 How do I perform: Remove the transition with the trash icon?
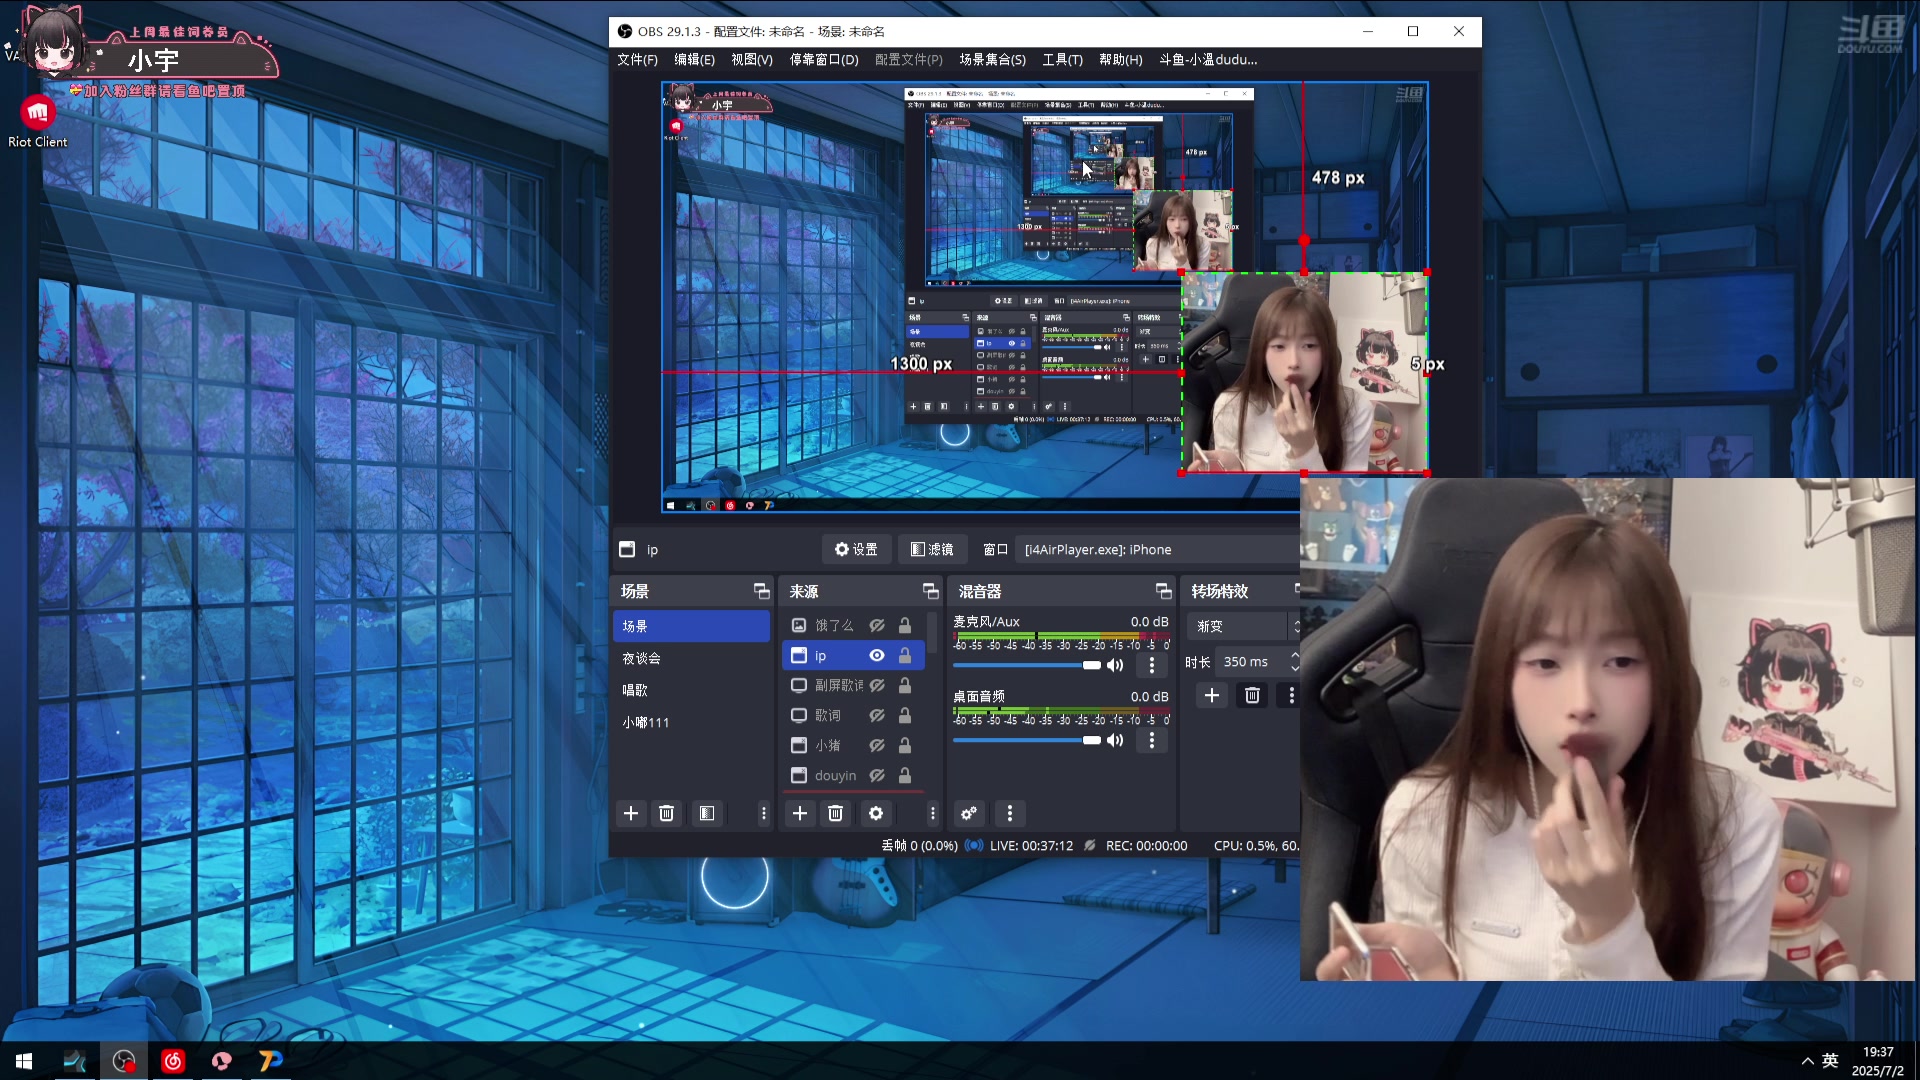click(1252, 695)
